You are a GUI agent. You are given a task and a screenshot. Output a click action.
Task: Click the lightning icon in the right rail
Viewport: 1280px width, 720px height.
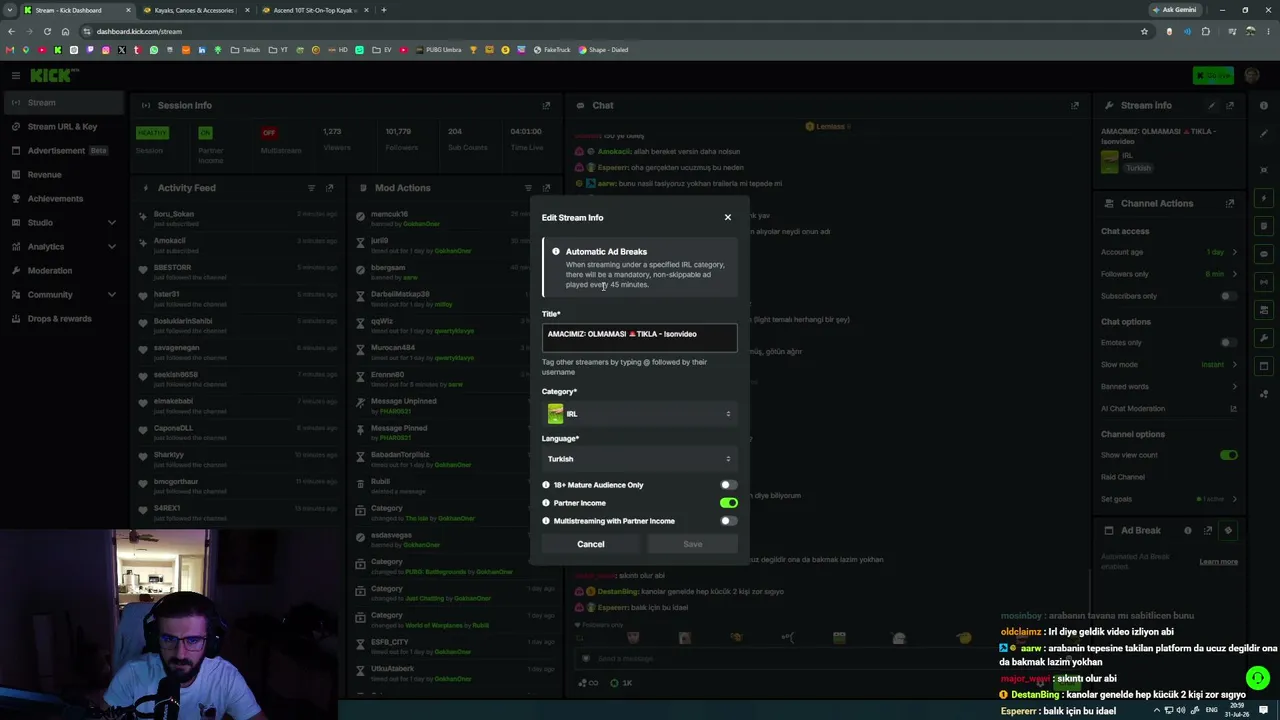[1264, 198]
